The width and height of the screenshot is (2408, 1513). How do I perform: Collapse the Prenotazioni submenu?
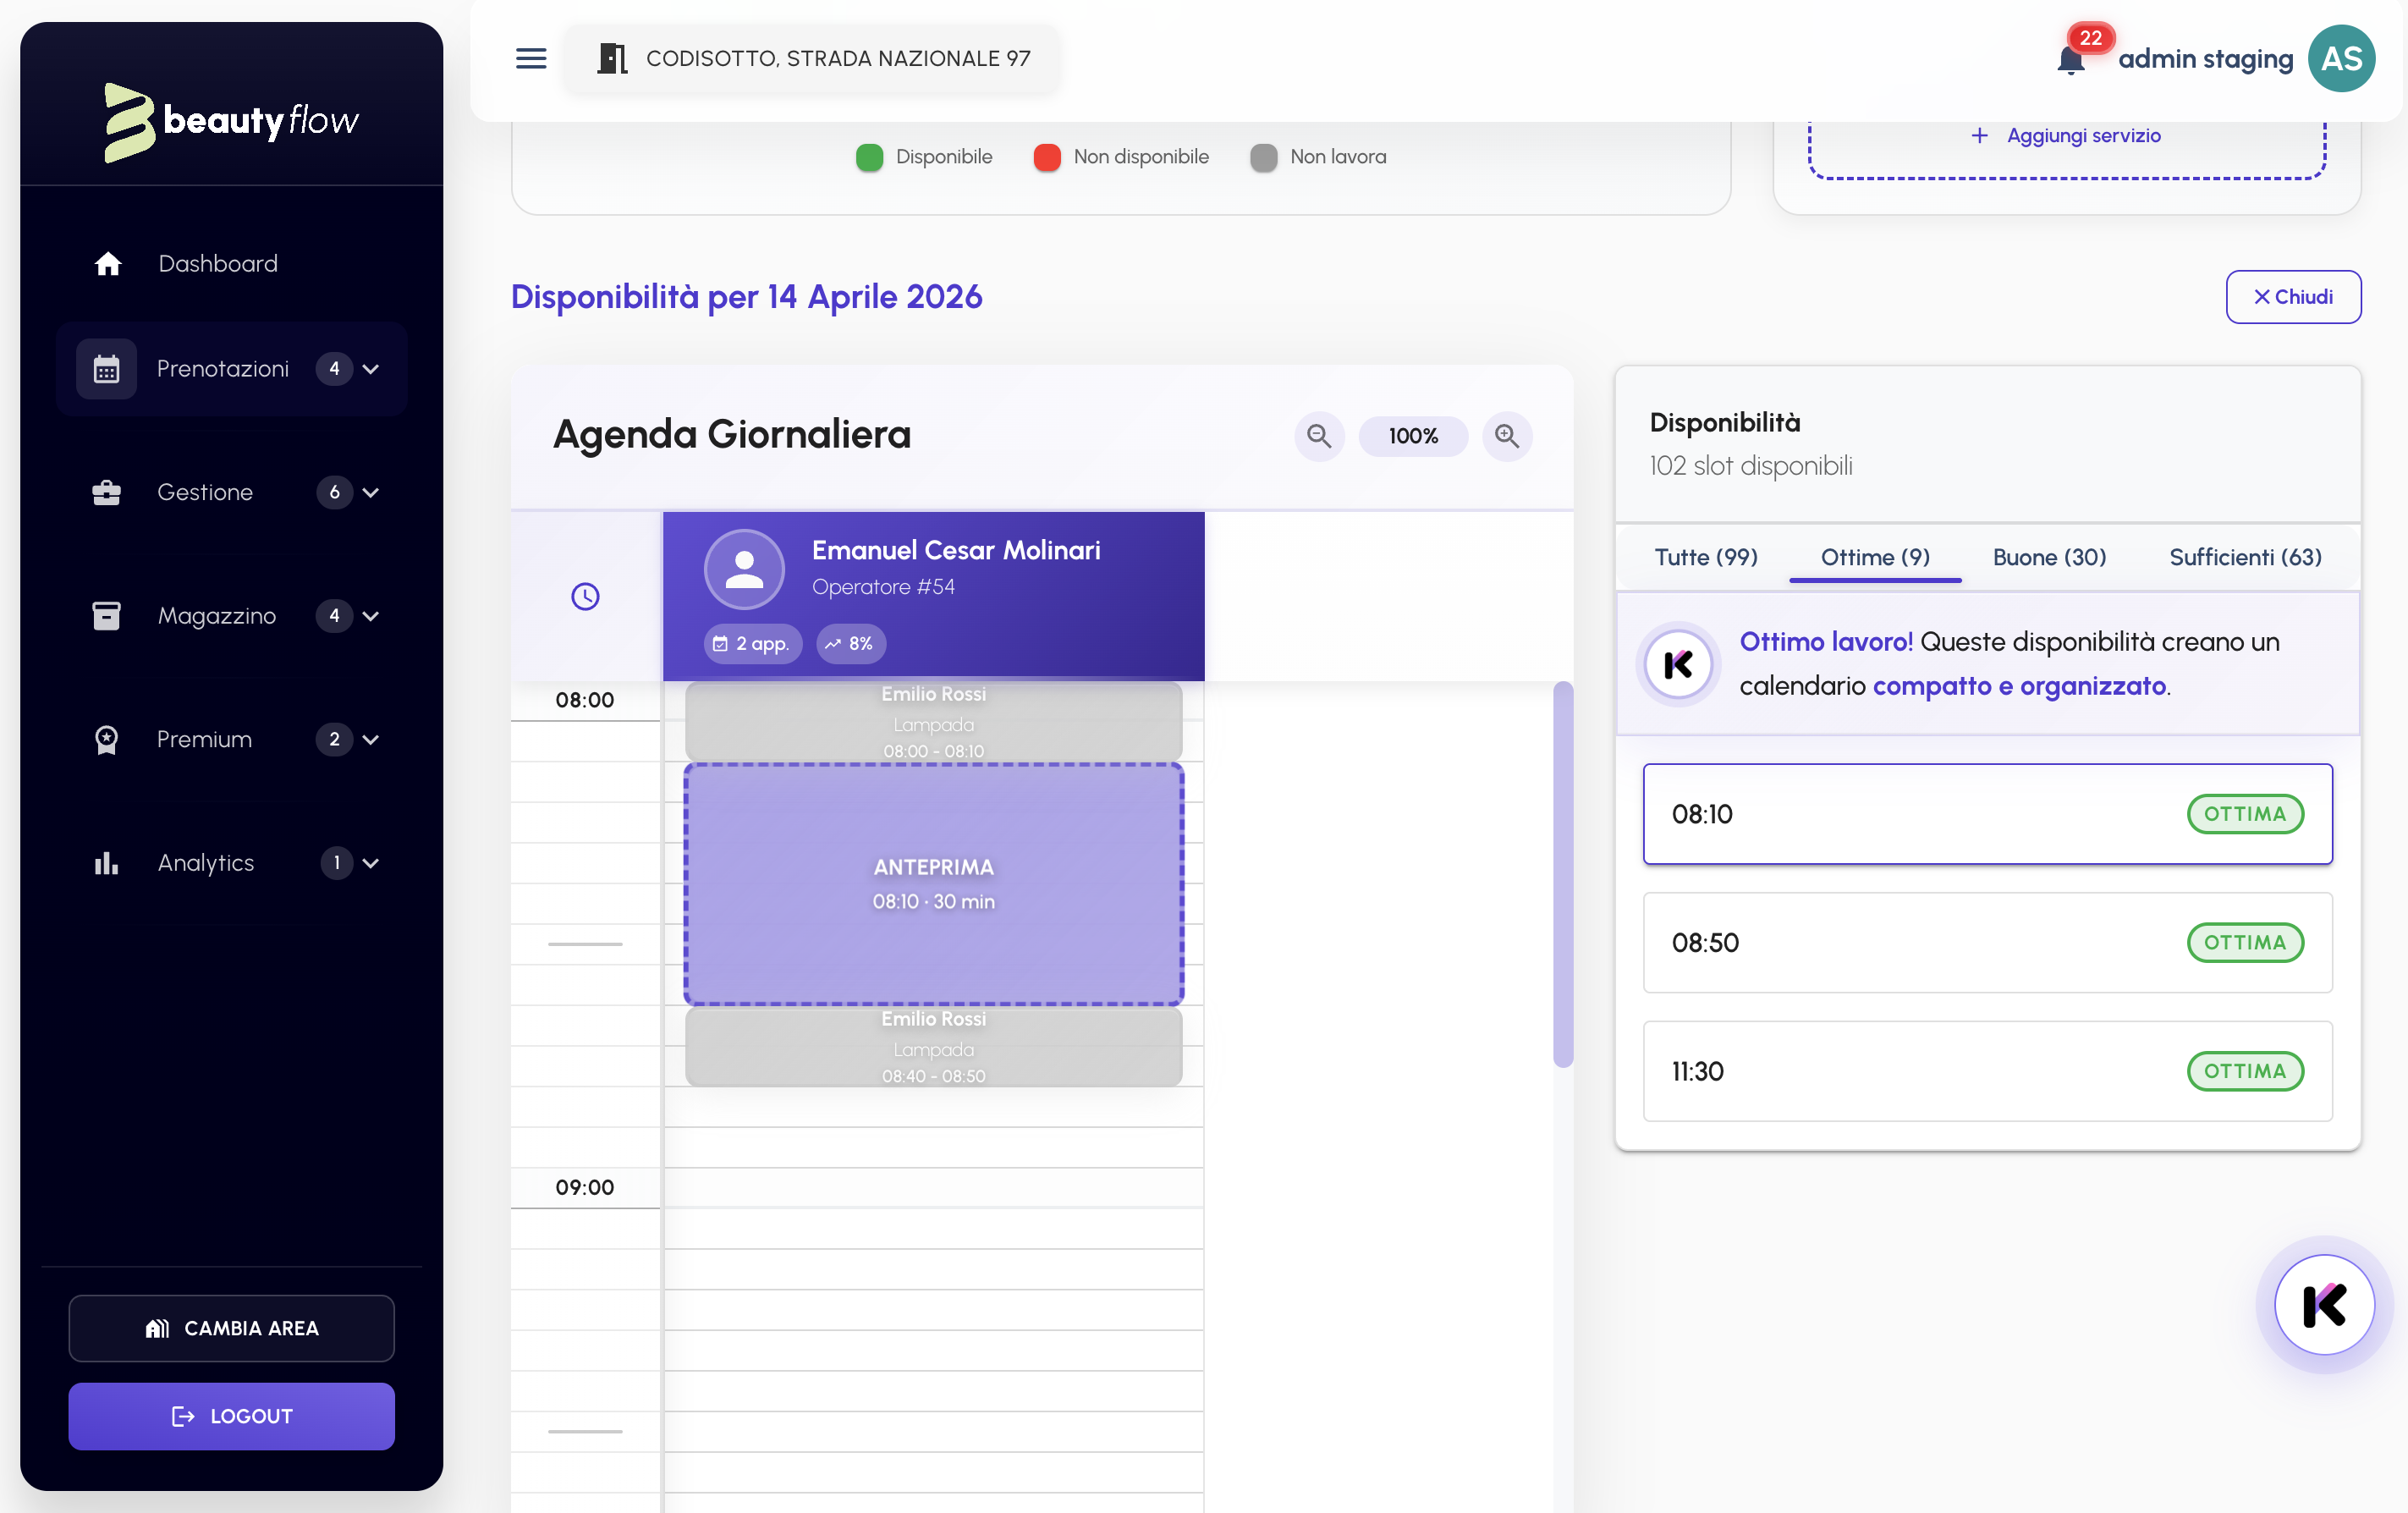pos(371,369)
